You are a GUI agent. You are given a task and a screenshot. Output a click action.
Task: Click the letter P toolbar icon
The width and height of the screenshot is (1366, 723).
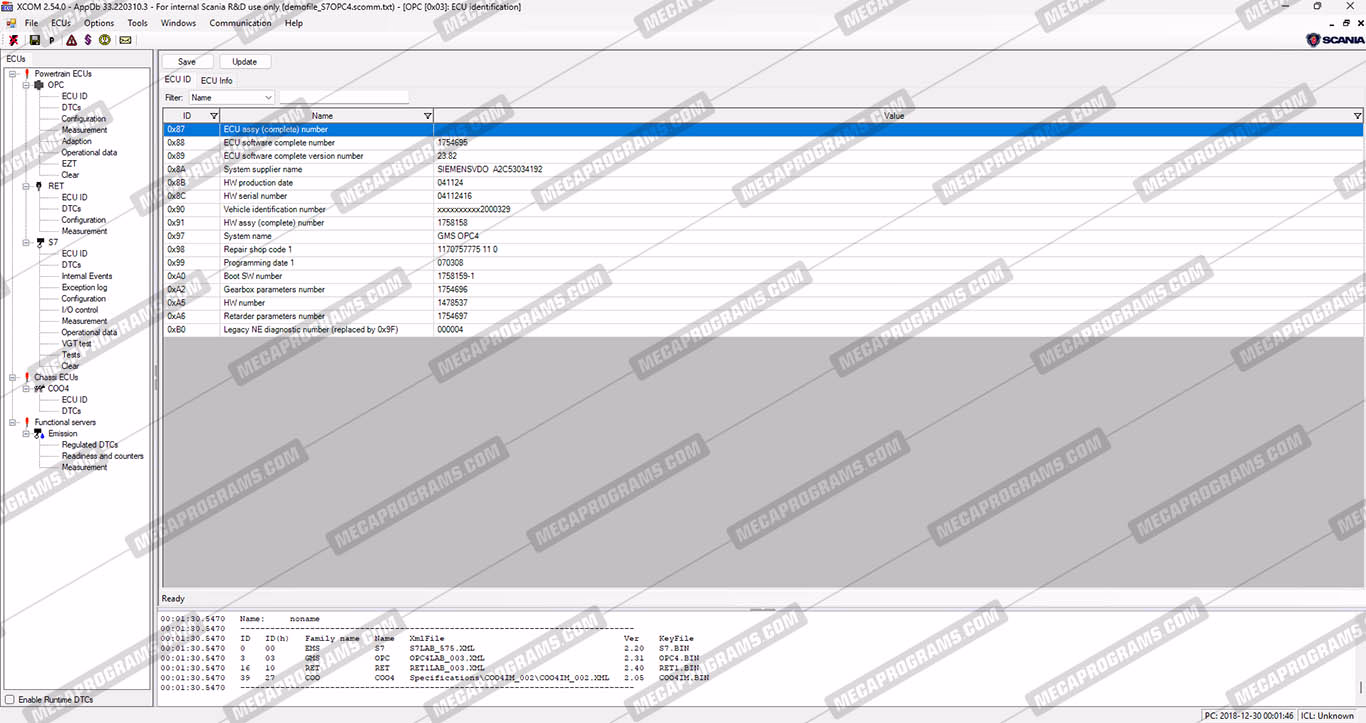52,40
